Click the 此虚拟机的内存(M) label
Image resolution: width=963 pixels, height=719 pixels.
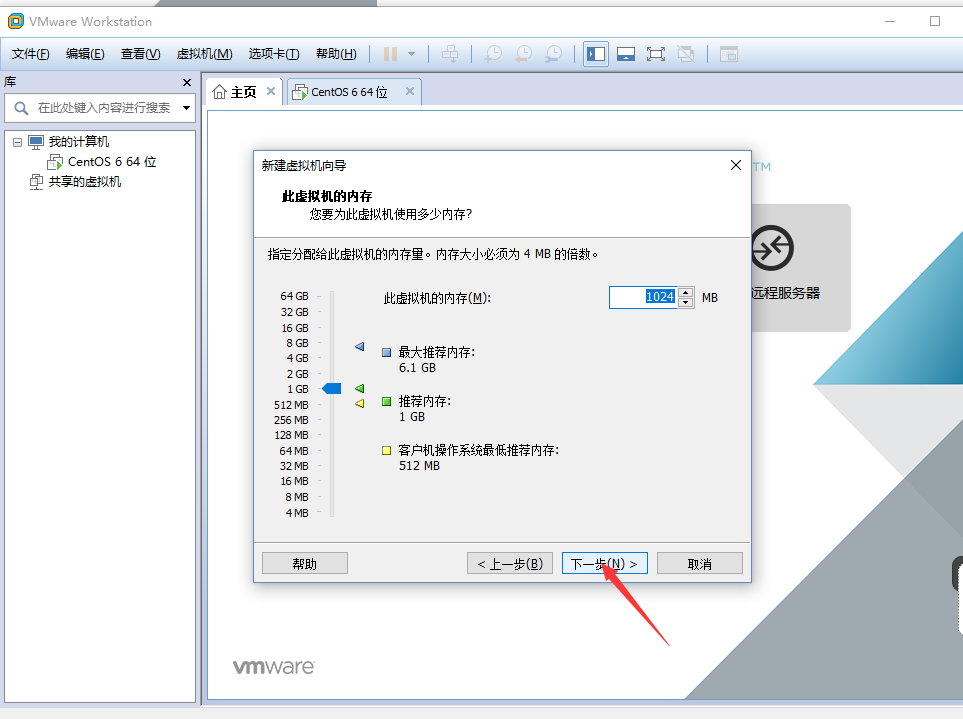pos(437,298)
